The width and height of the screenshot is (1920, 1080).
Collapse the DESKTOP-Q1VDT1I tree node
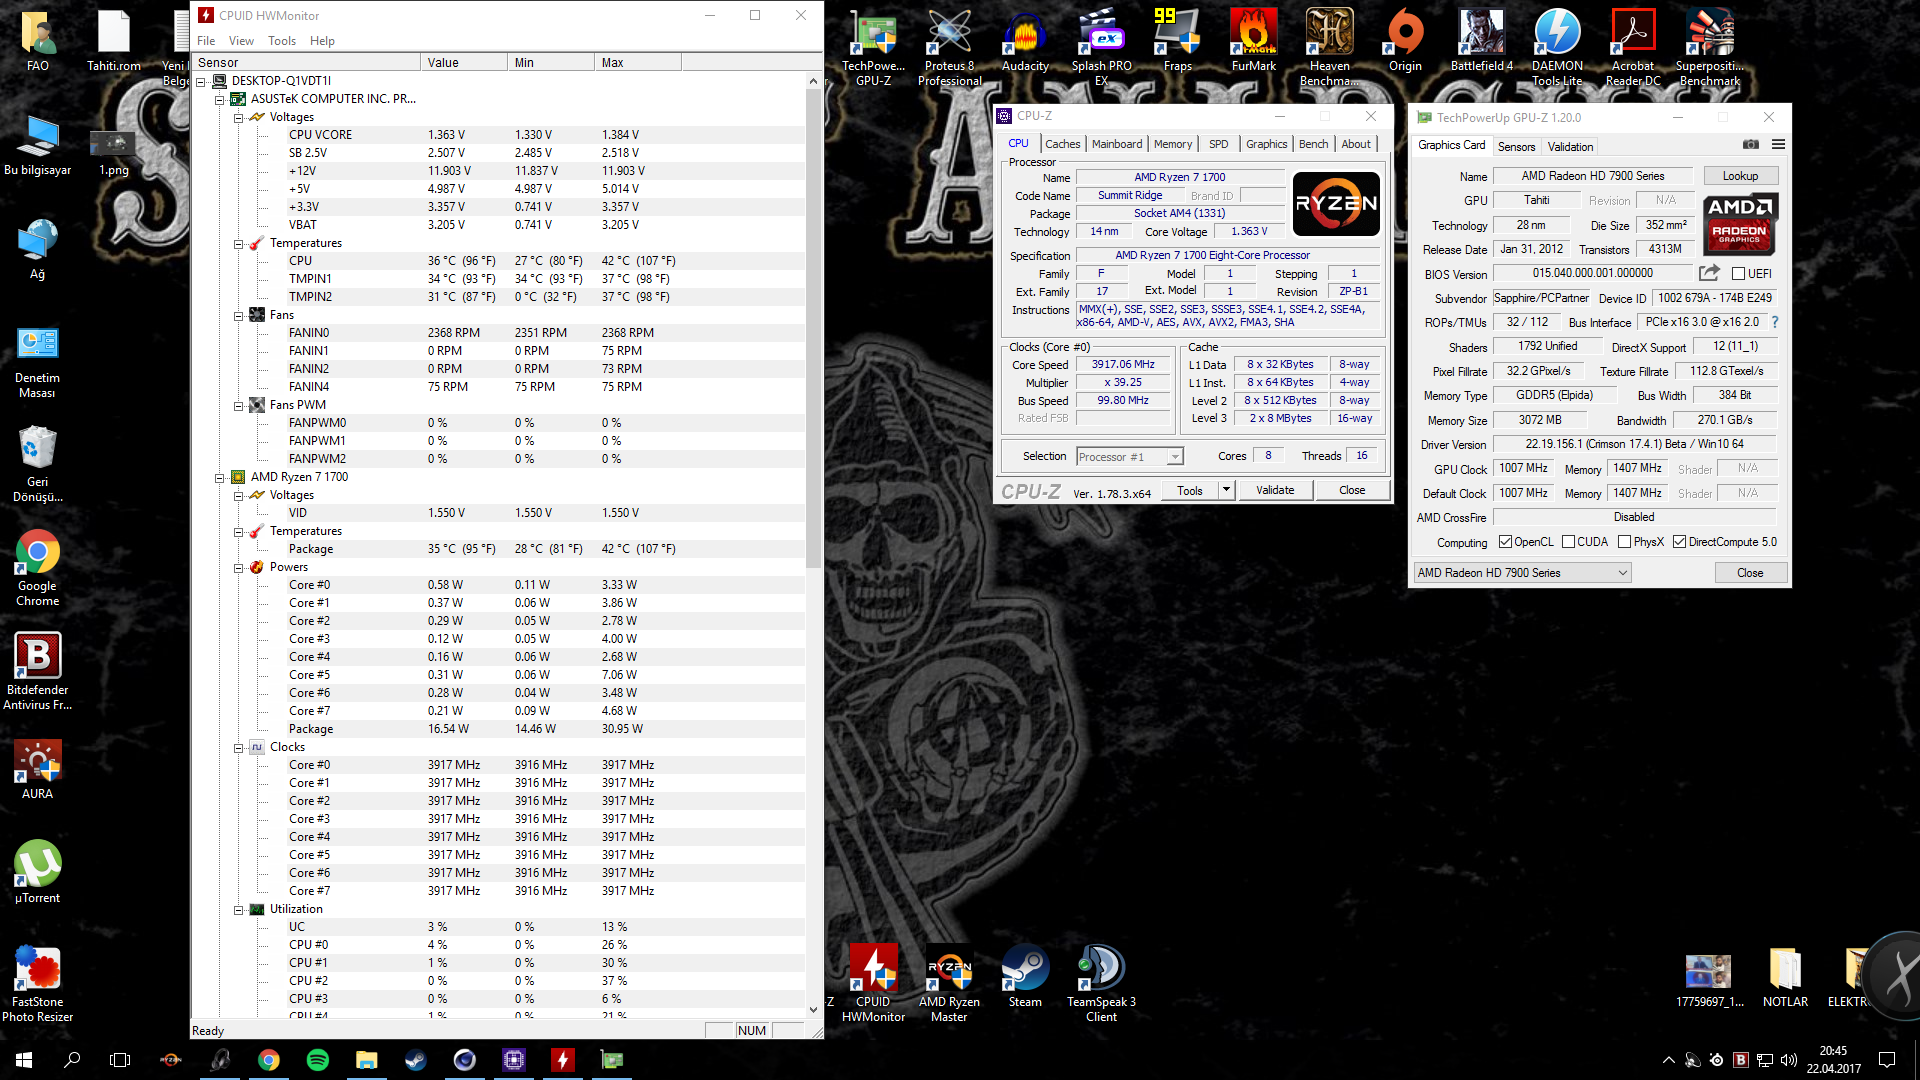pyautogui.click(x=201, y=82)
